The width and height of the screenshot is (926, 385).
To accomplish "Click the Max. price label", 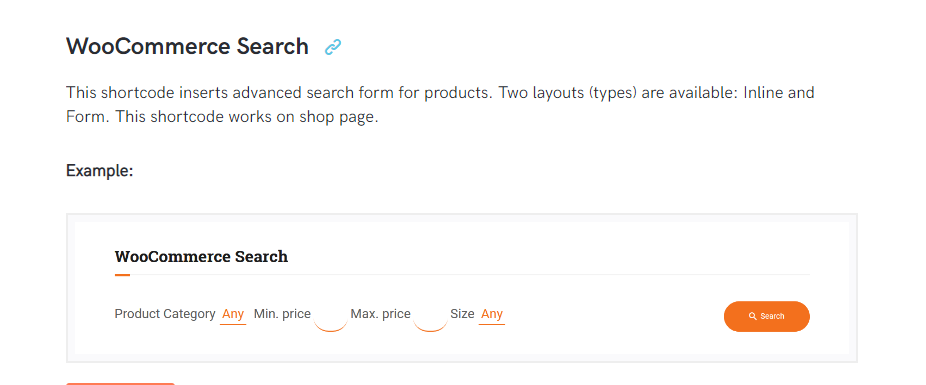I will 380,314.
